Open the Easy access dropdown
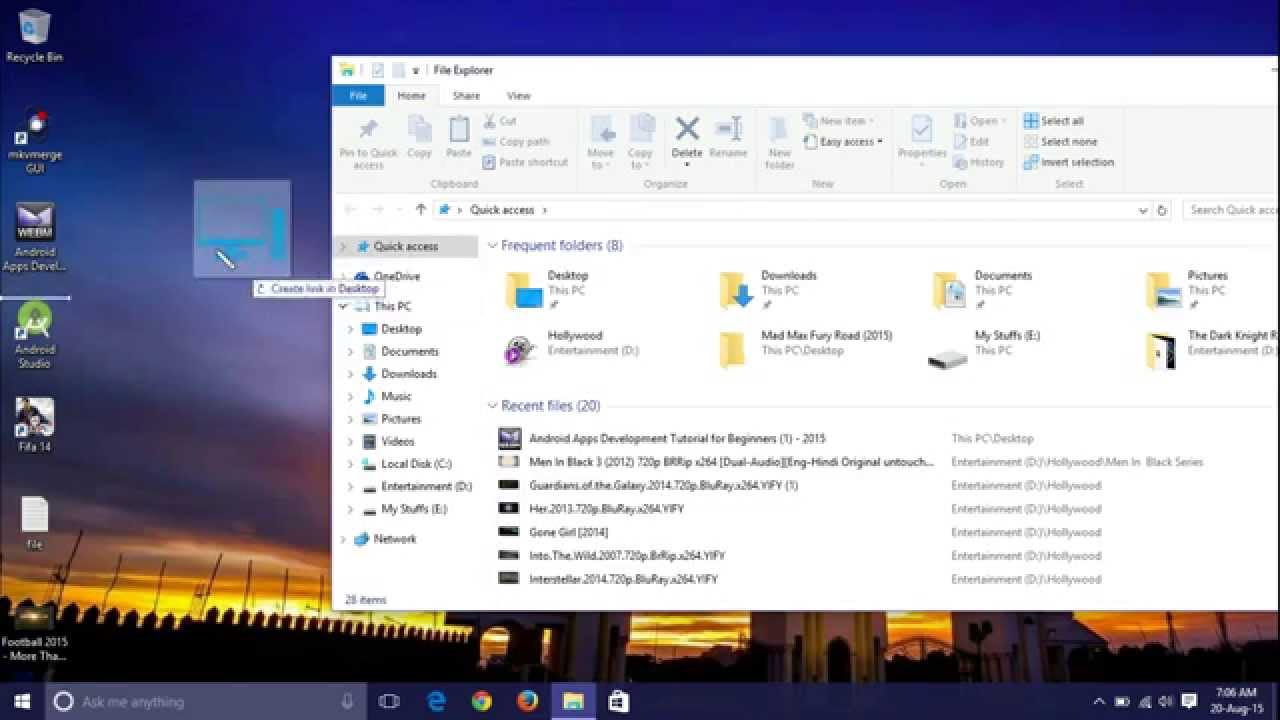Image resolution: width=1280 pixels, height=720 pixels. coord(843,141)
